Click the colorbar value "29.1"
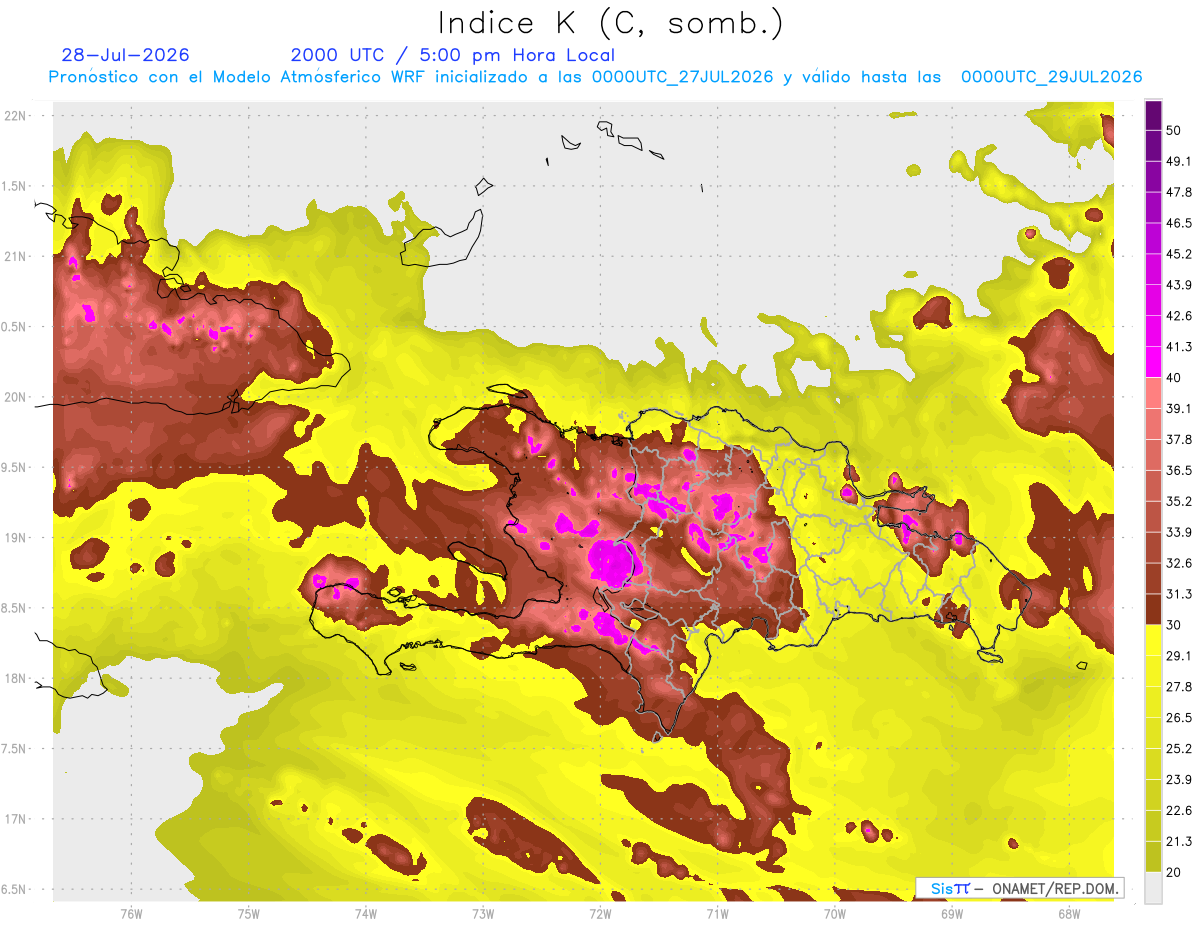The height and width of the screenshot is (927, 1200). pos(1179,655)
